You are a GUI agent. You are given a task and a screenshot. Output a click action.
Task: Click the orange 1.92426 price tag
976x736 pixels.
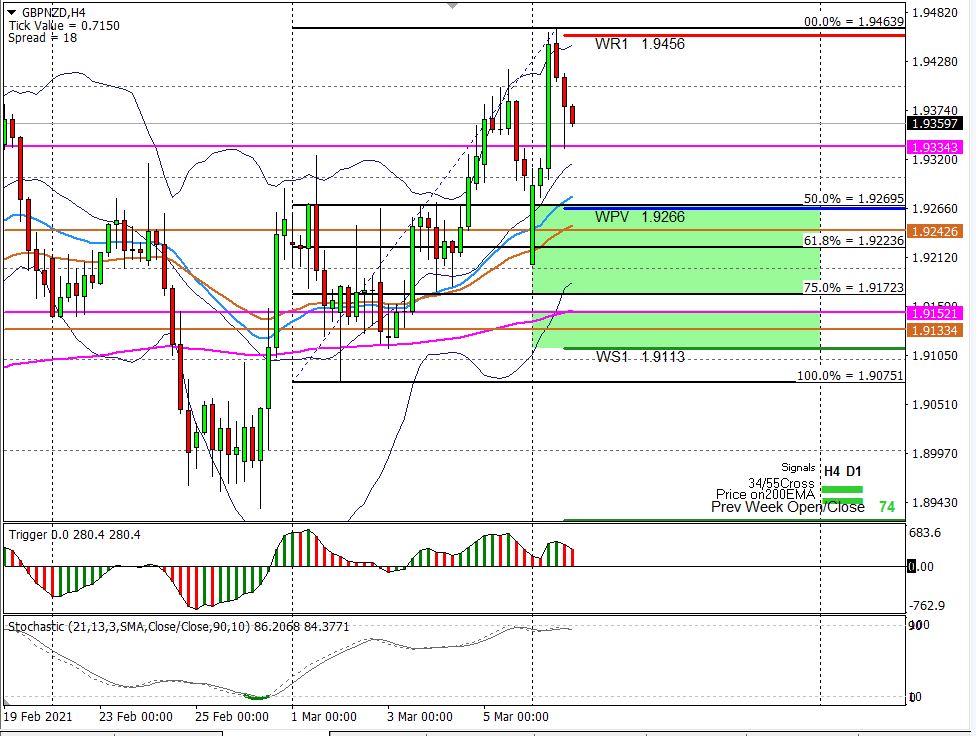pyautogui.click(x=935, y=231)
